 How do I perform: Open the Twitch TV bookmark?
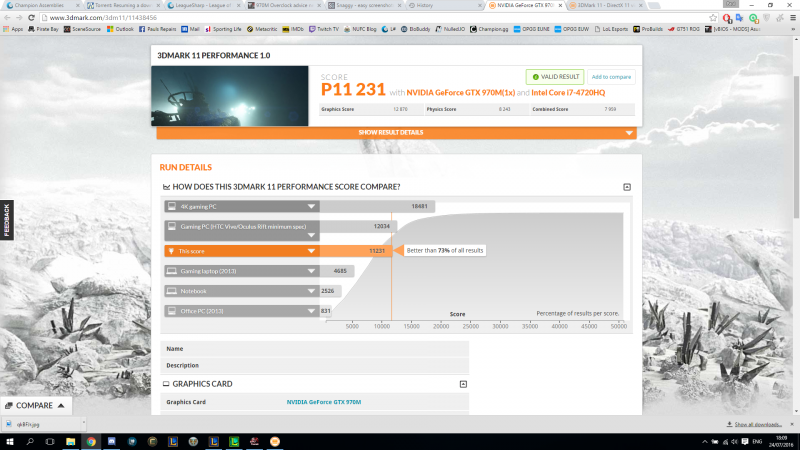pyautogui.click(x=323, y=29)
